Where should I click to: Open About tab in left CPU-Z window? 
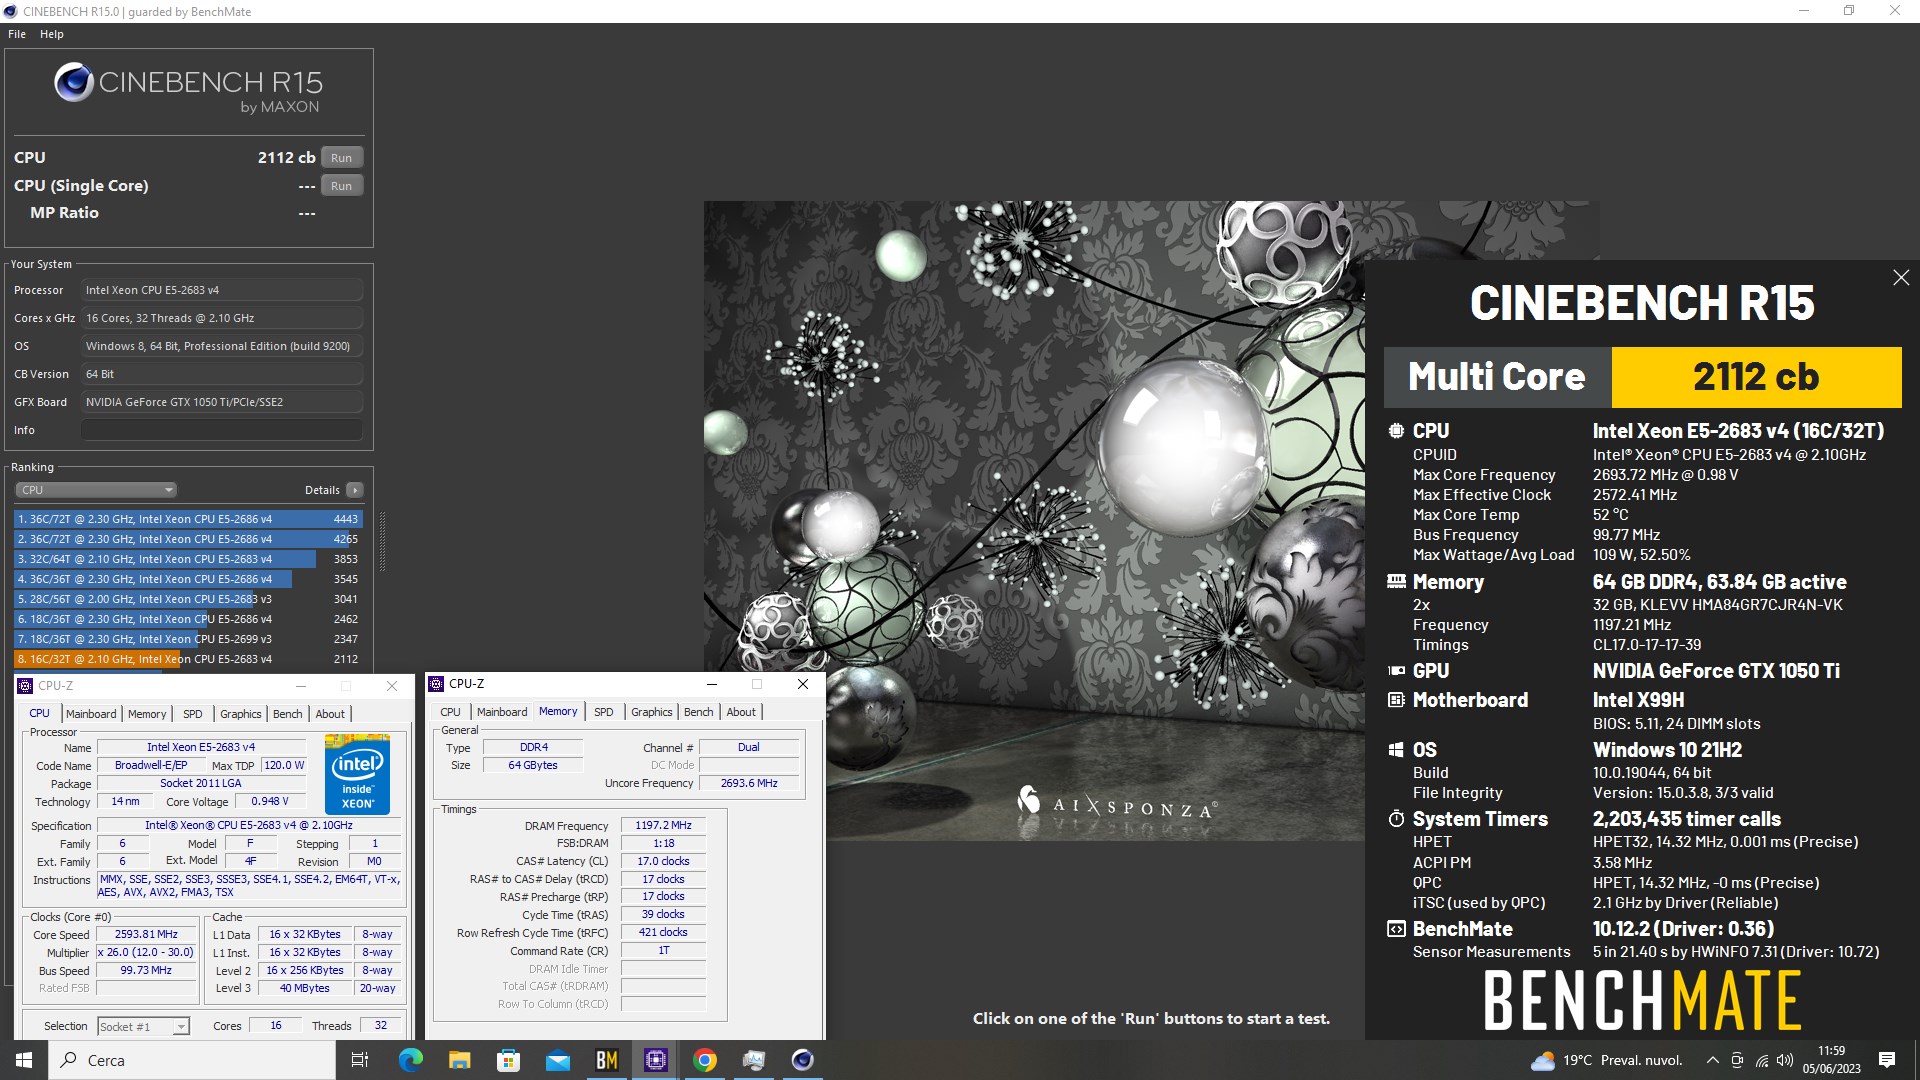330,714
